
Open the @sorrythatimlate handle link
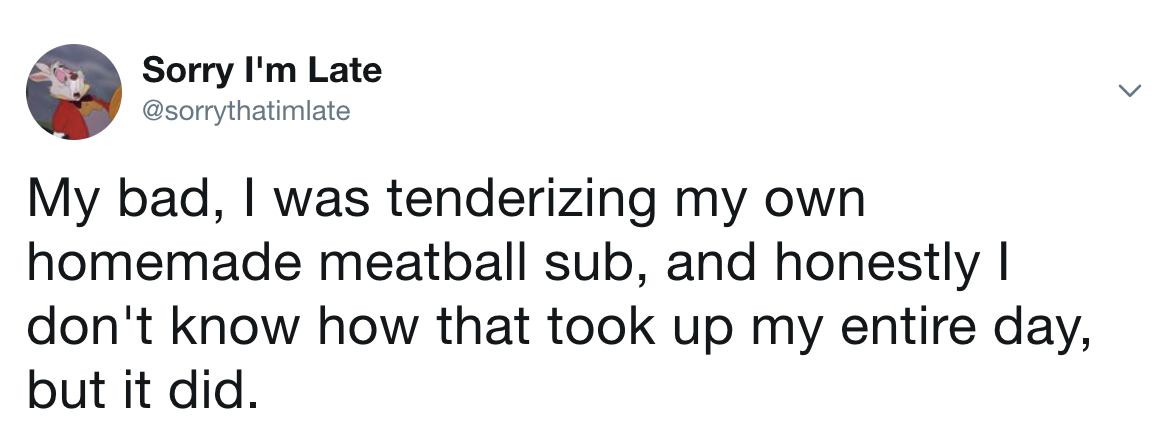coord(245,111)
